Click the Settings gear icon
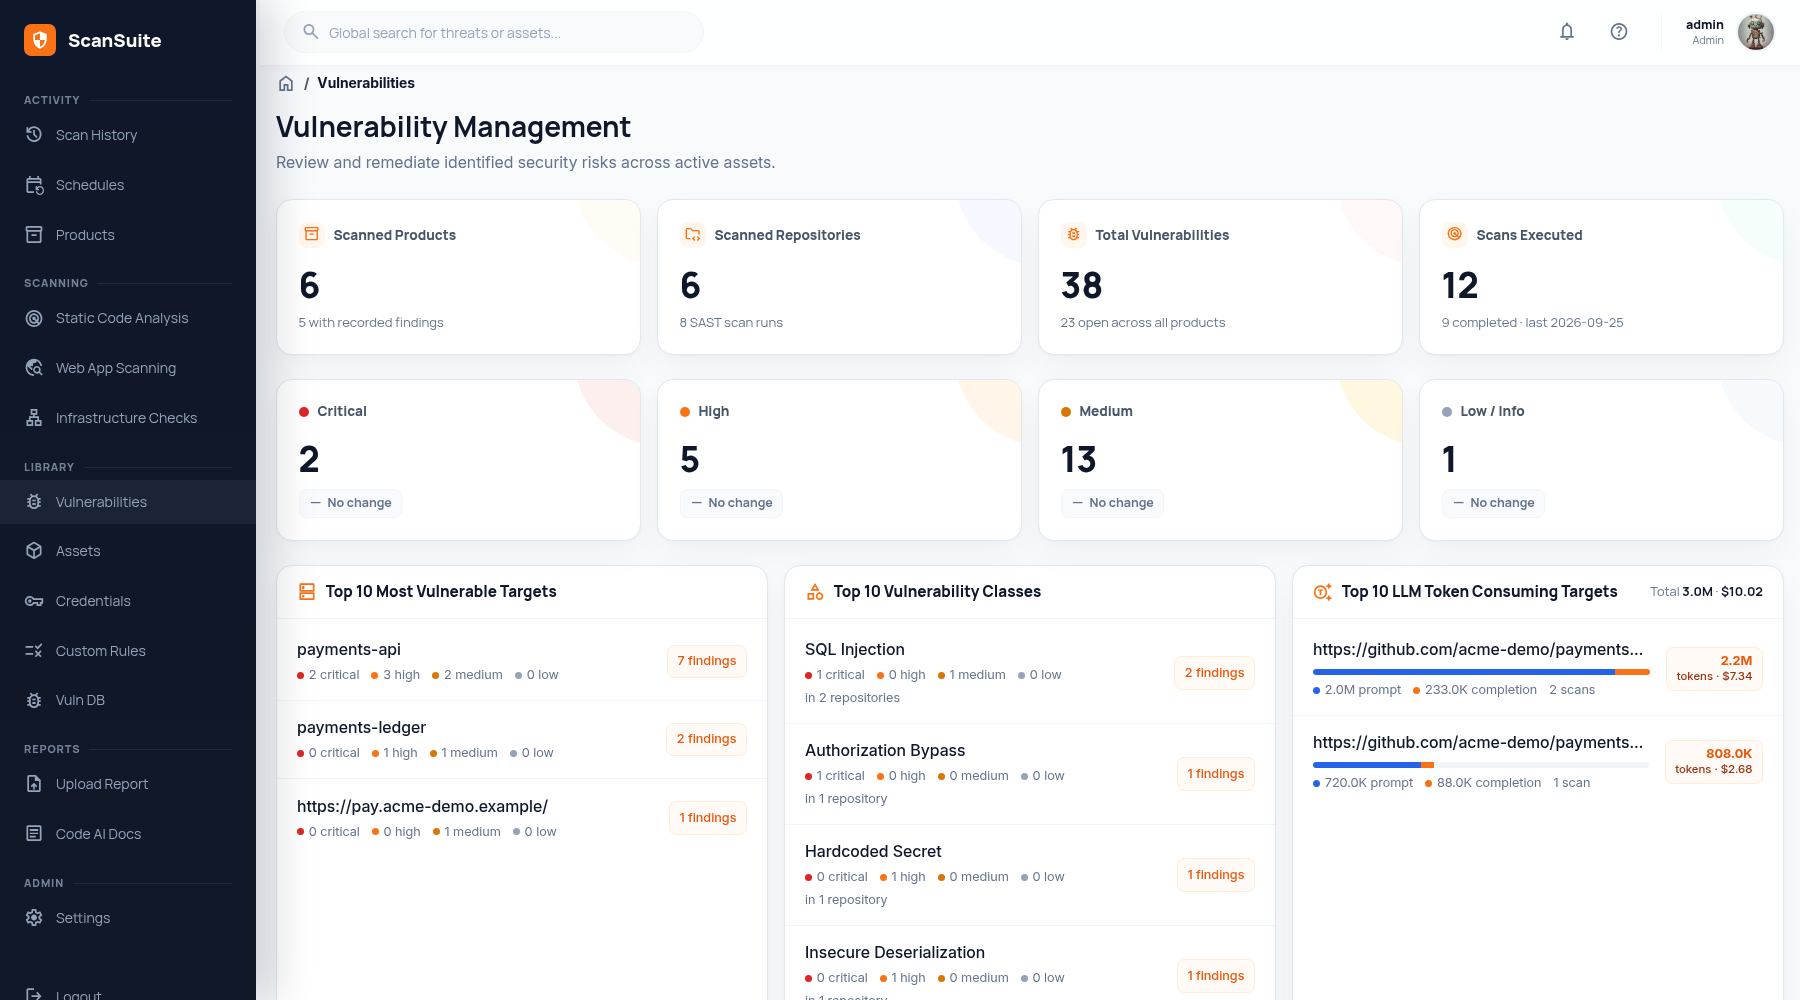This screenshot has width=1800, height=1000. click(34, 918)
